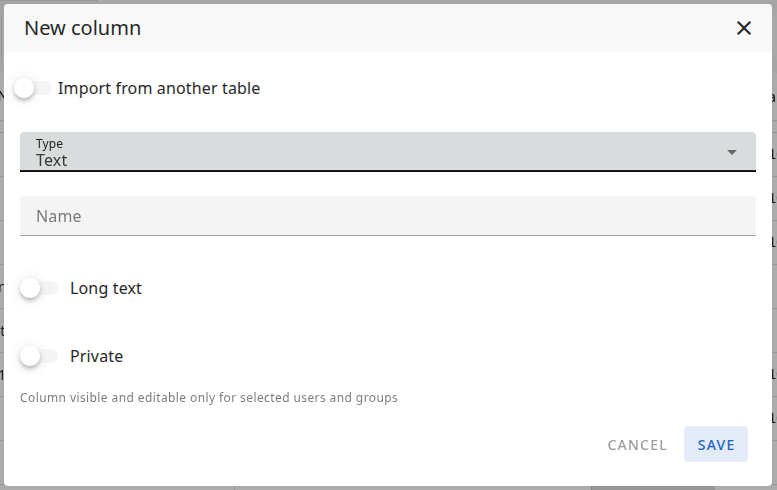Open the Type selection field

pyautogui.click(x=387, y=152)
